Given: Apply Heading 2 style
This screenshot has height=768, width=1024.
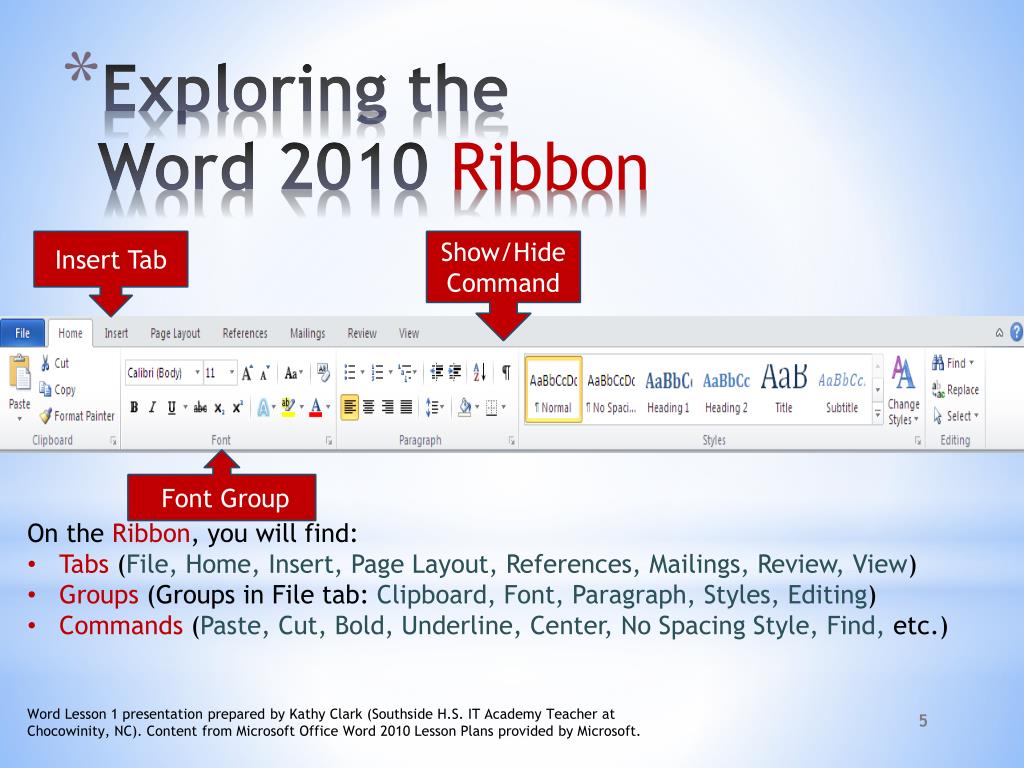Looking at the screenshot, I should pyautogui.click(x=726, y=390).
